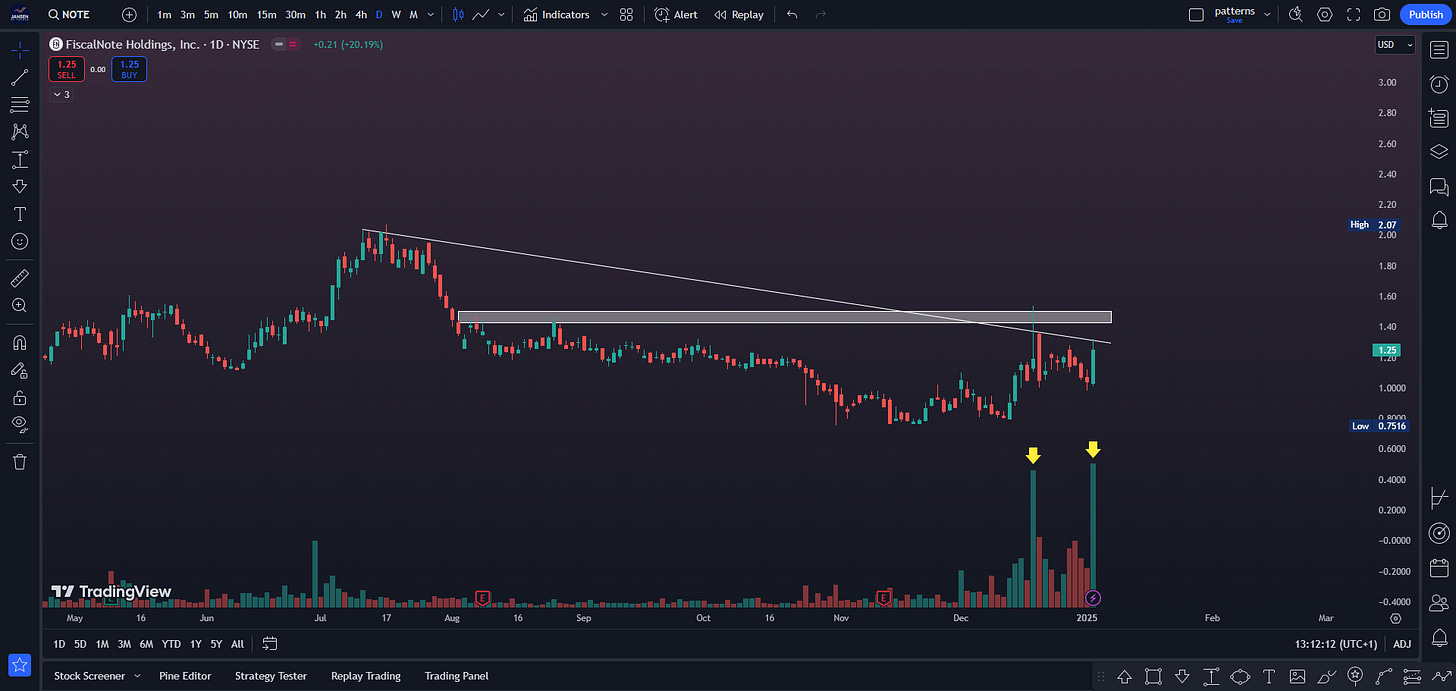
Task: Open the alerts clock panel
Action: 1439,84
